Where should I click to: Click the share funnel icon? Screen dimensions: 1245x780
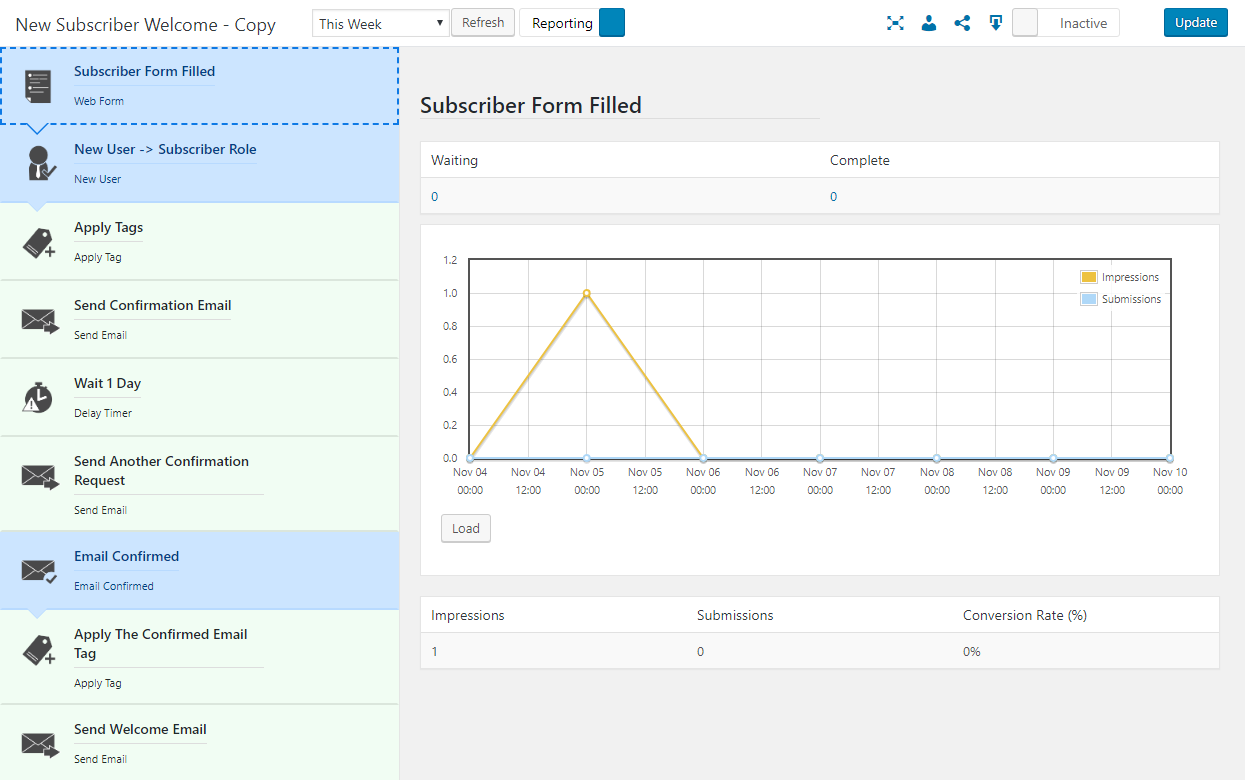coord(962,23)
